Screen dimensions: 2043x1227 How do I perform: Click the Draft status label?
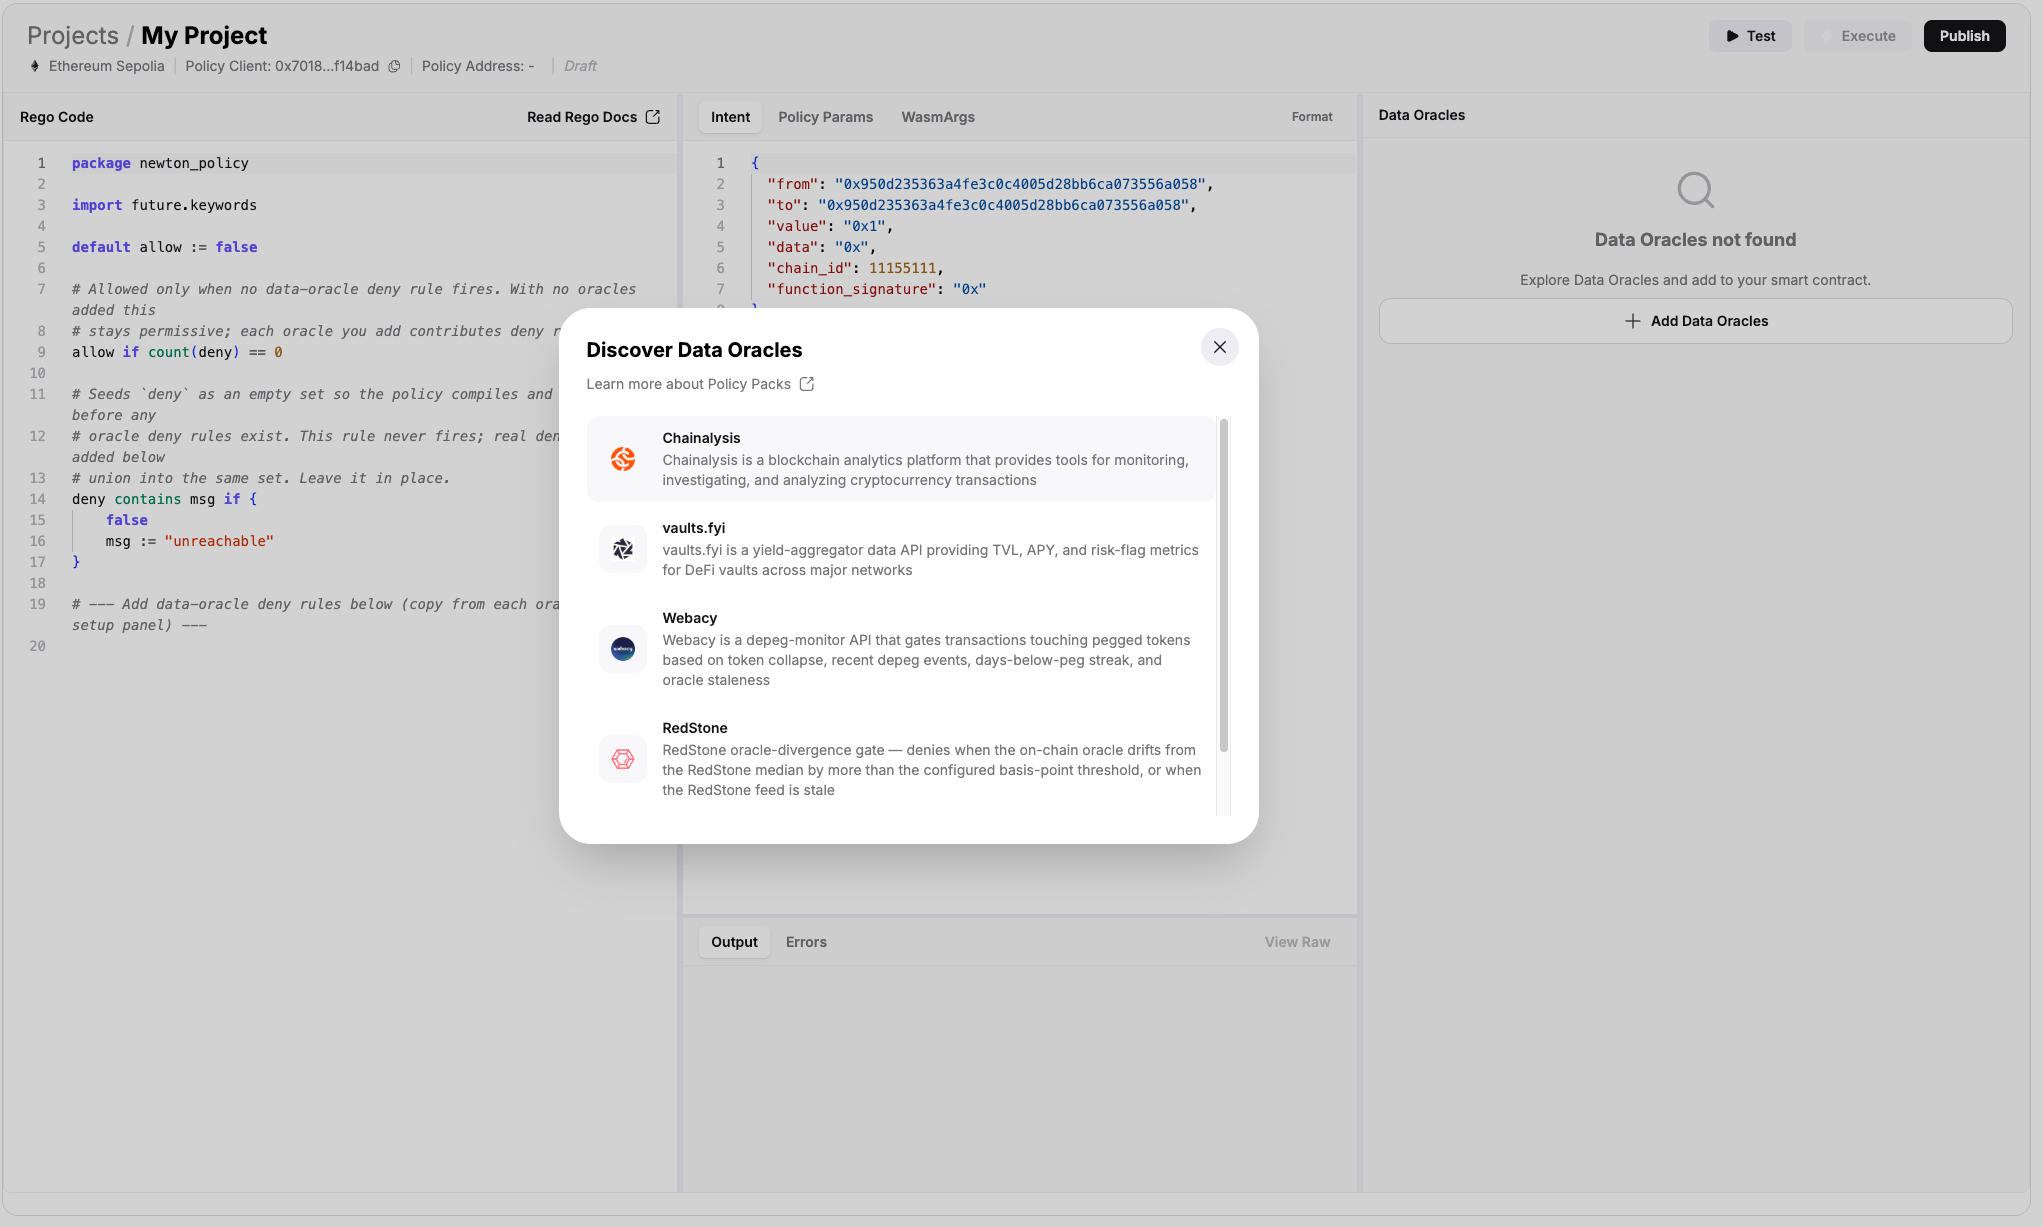pos(580,66)
